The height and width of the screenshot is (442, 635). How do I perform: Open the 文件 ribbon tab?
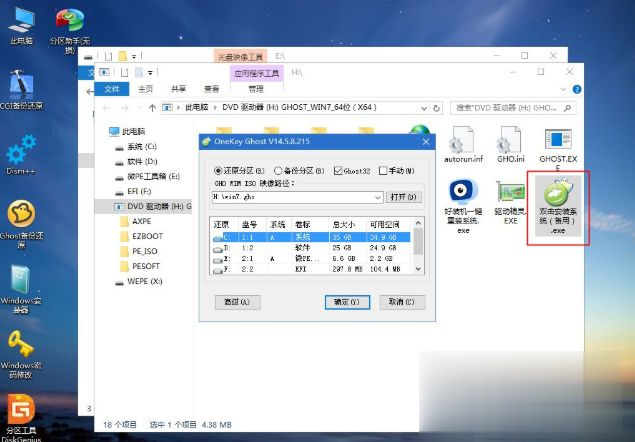pyautogui.click(x=112, y=89)
